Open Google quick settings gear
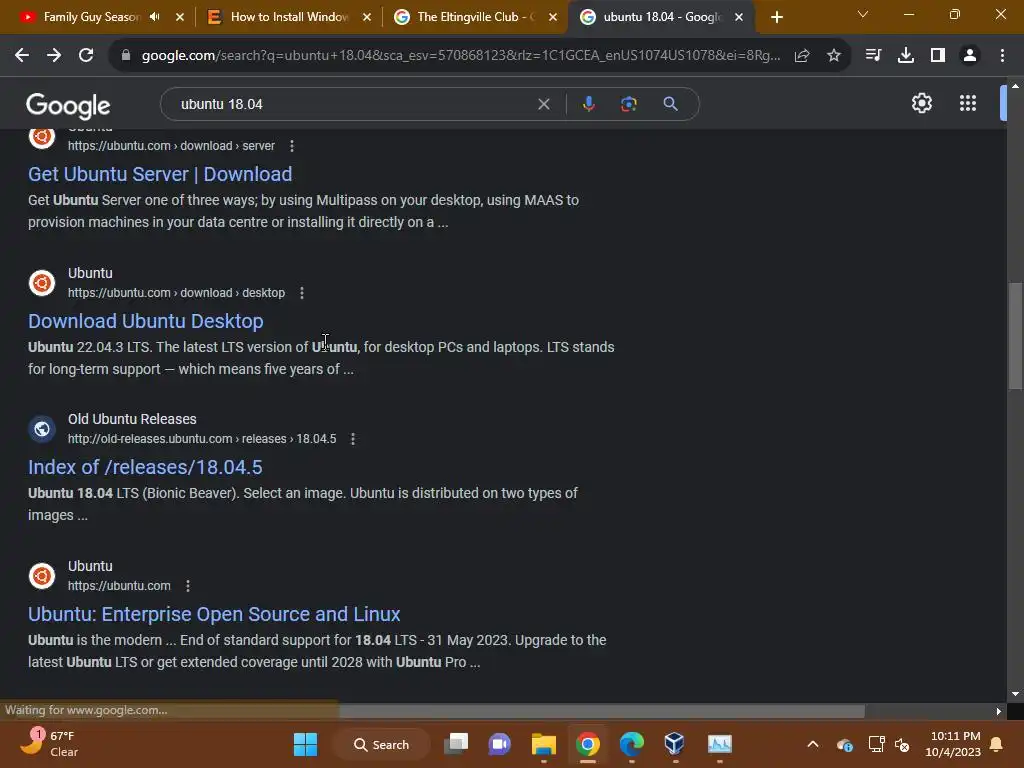 (921, 103)
